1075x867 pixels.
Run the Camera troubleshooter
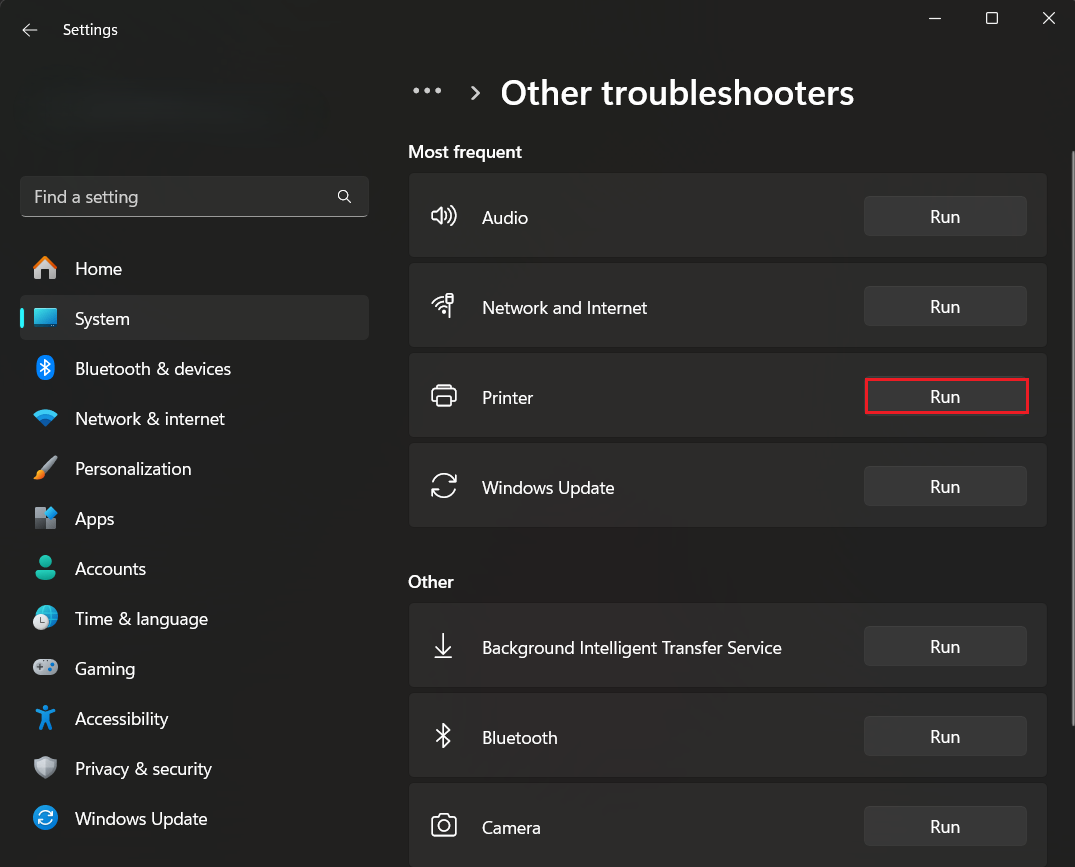(x=945, y=826)
